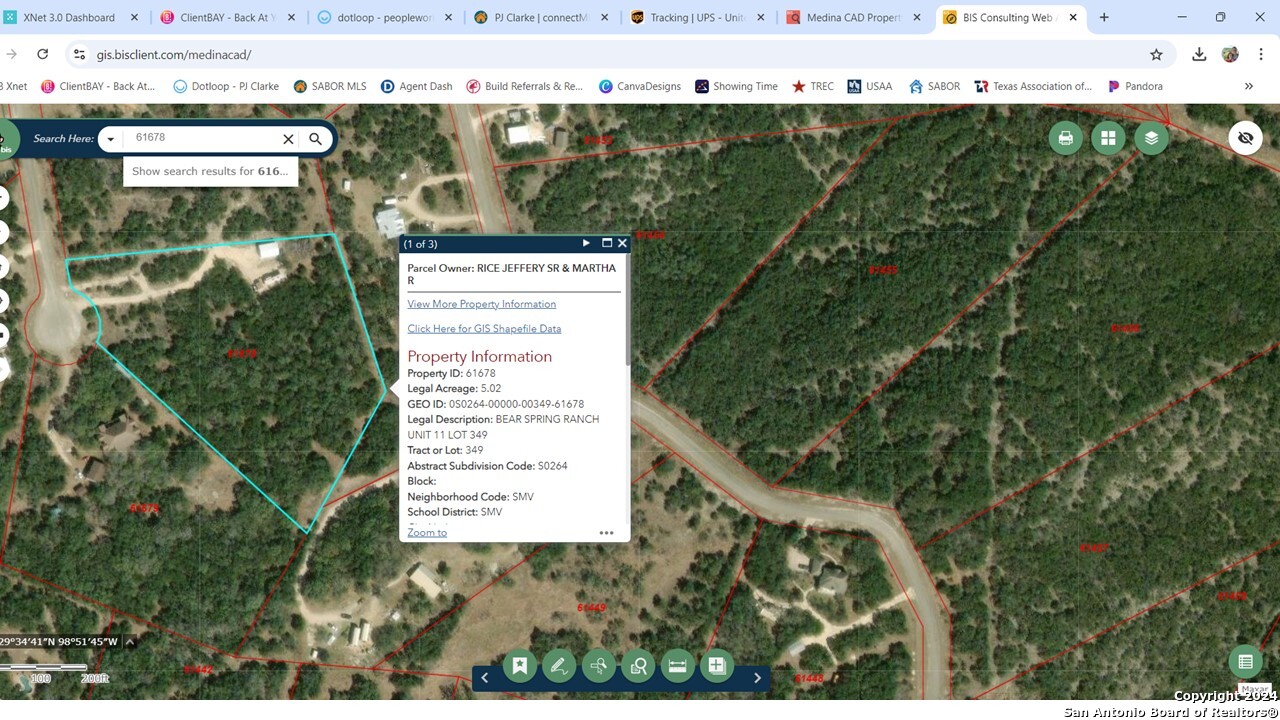Click the 61678 parcel label on map

click(x=242, y=354)
